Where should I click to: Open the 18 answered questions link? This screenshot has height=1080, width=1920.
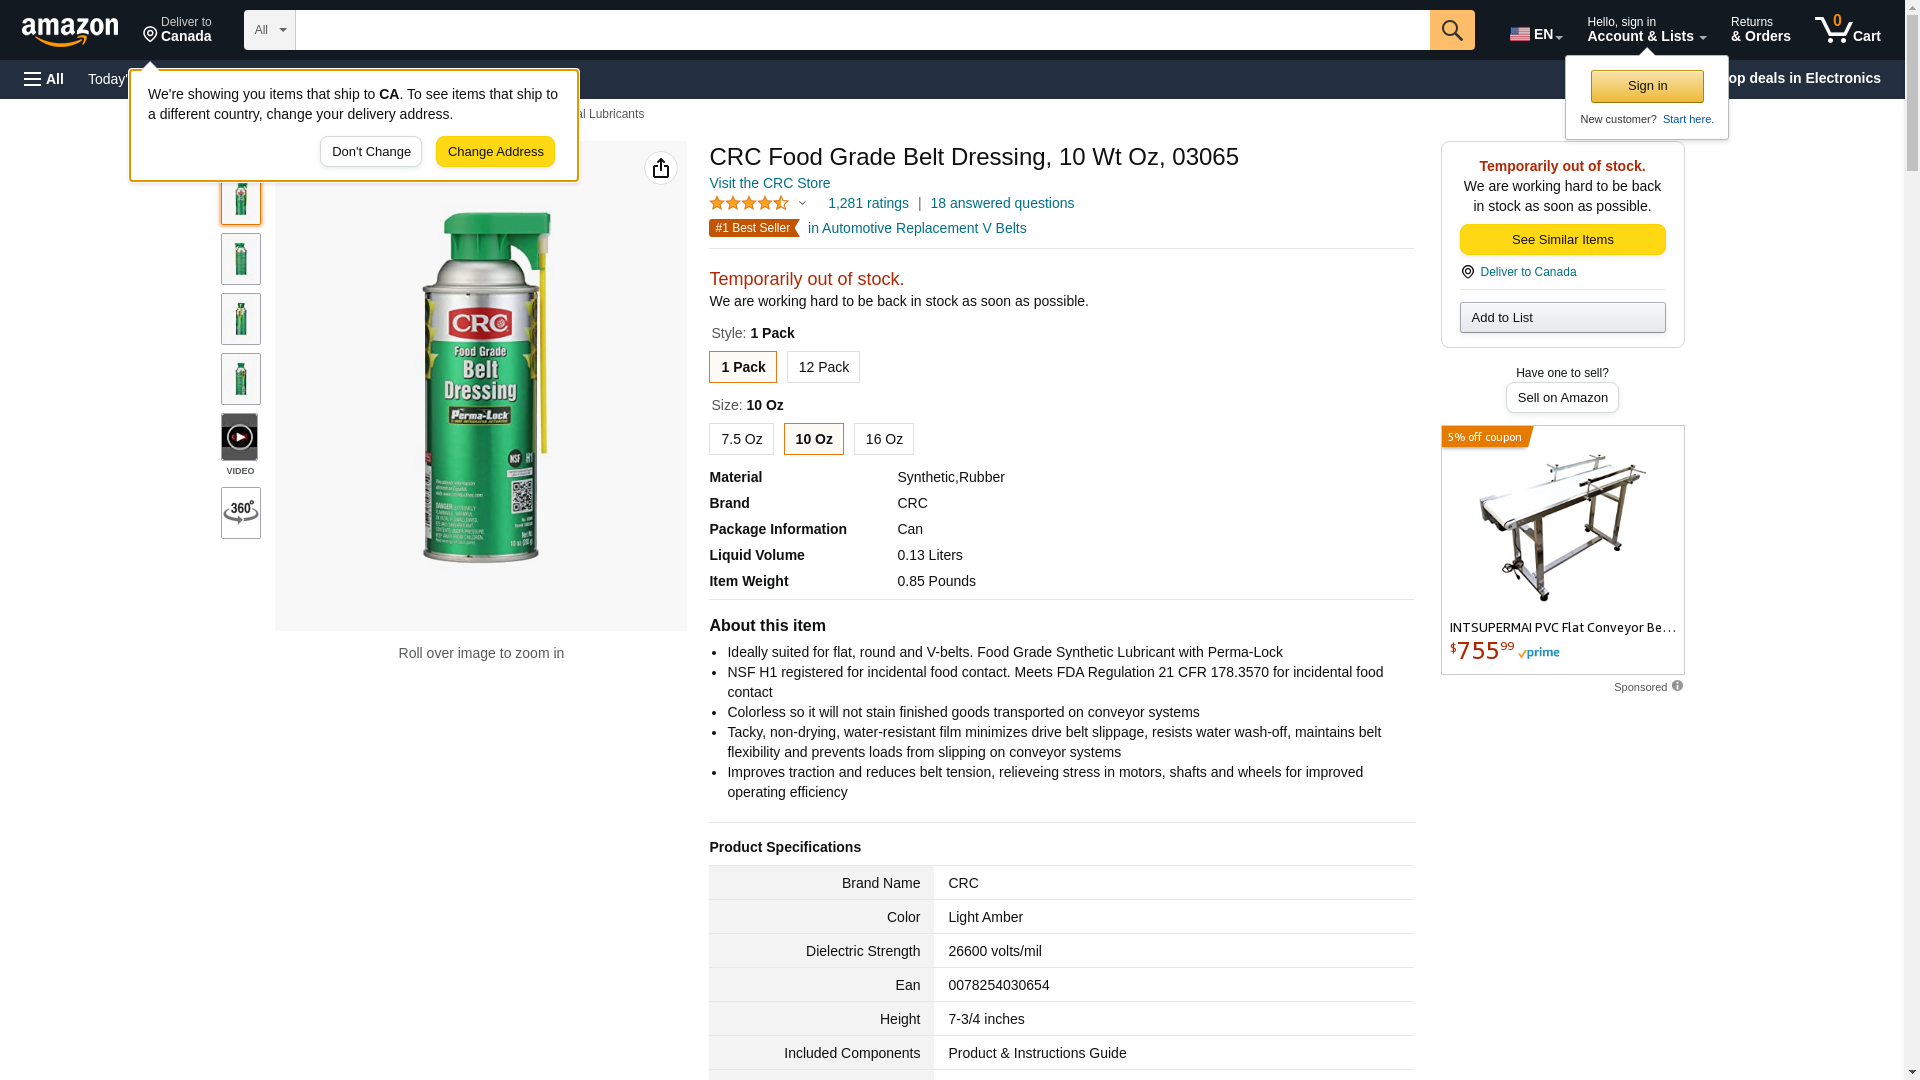(x=1002, y=203)
